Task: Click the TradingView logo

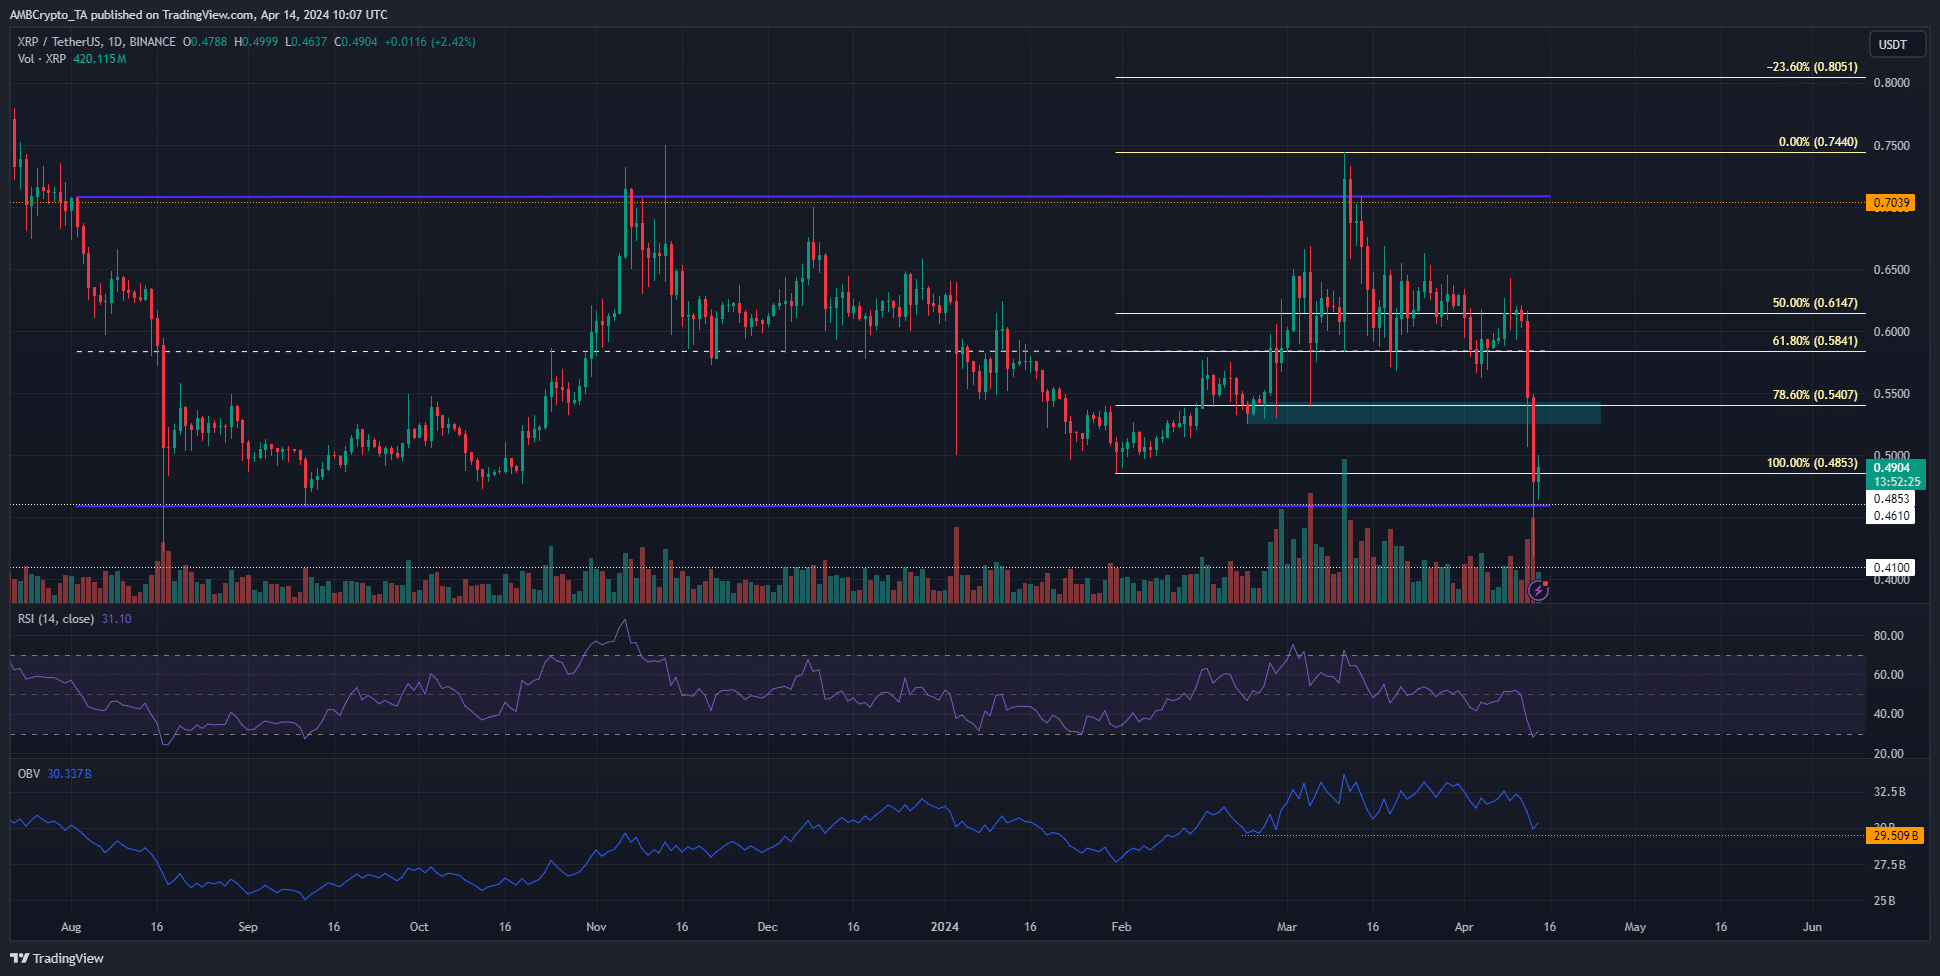Action: coord(59,958)
